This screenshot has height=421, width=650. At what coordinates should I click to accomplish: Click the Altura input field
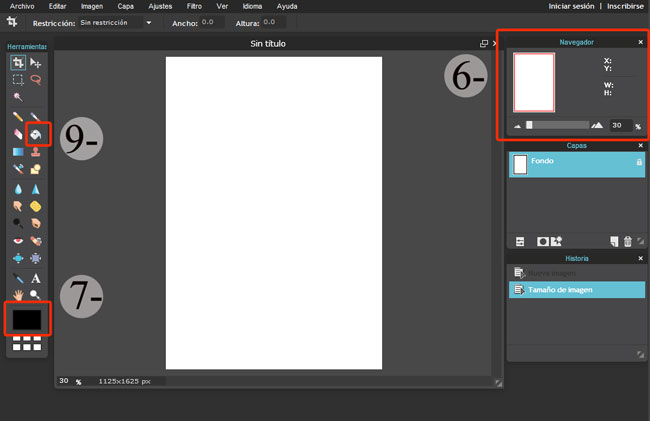pos(274,22)
